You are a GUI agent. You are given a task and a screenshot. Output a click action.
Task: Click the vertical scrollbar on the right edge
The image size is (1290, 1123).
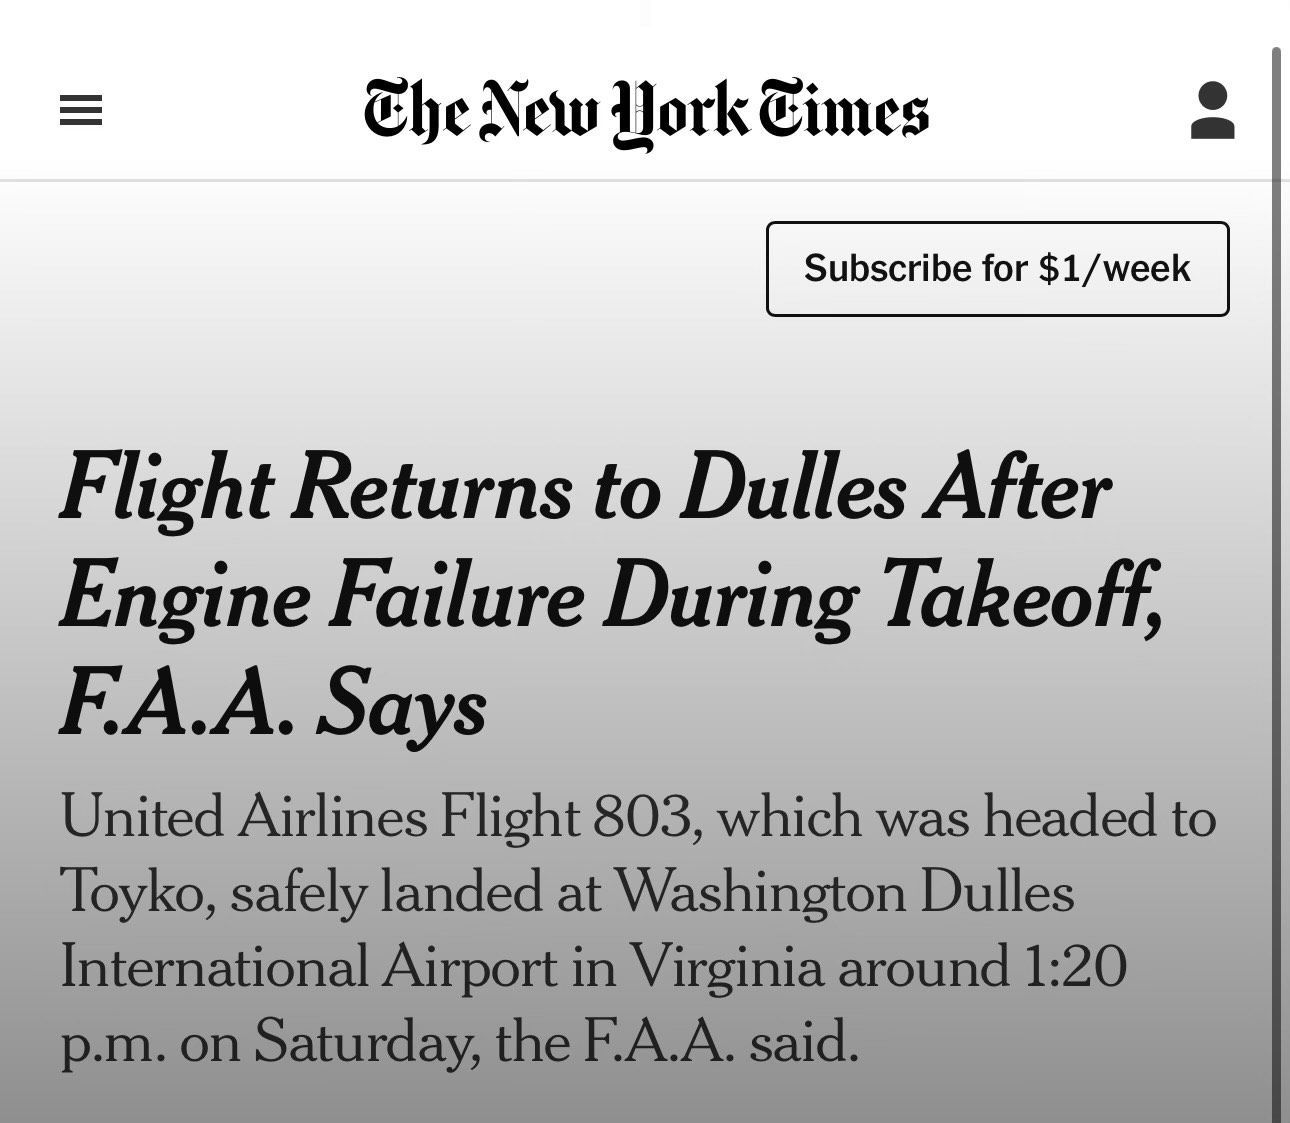(1276, 584)
